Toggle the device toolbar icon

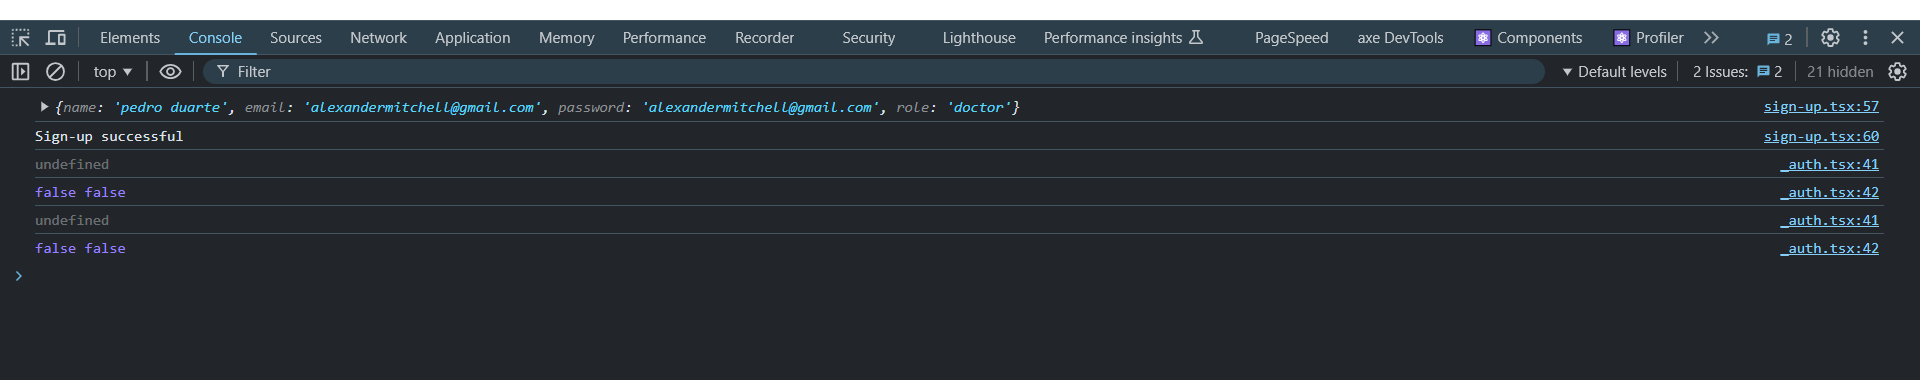coord(56,38)
